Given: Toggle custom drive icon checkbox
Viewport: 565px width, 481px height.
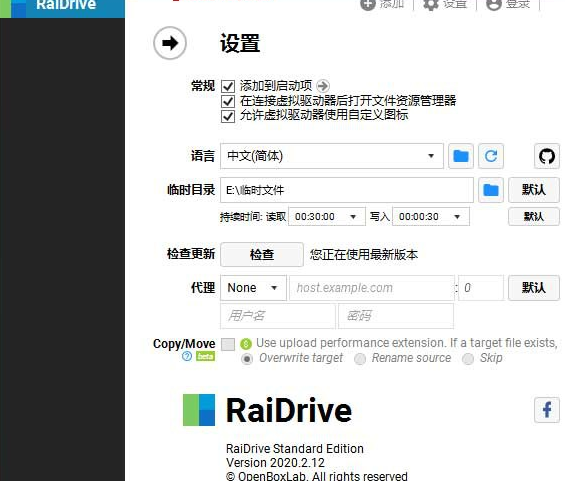Looking at the screenshot, I should coord(228,116).
